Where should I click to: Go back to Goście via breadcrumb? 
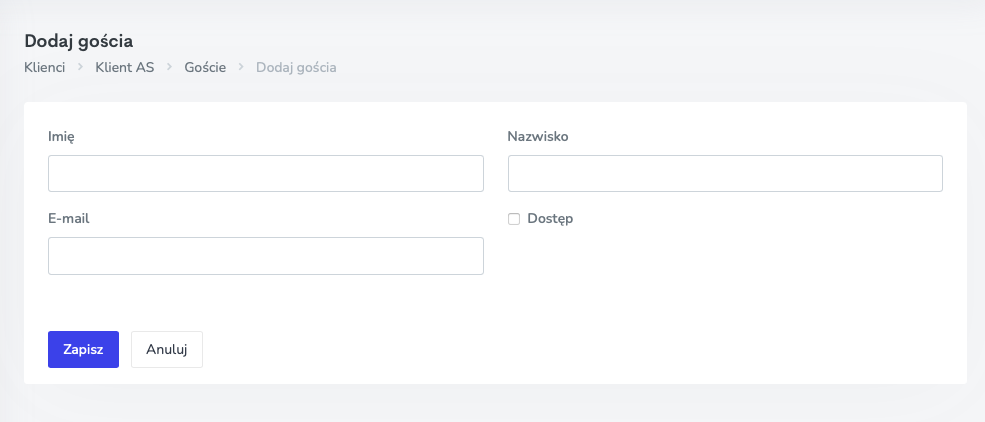click(x=205, y=68)
